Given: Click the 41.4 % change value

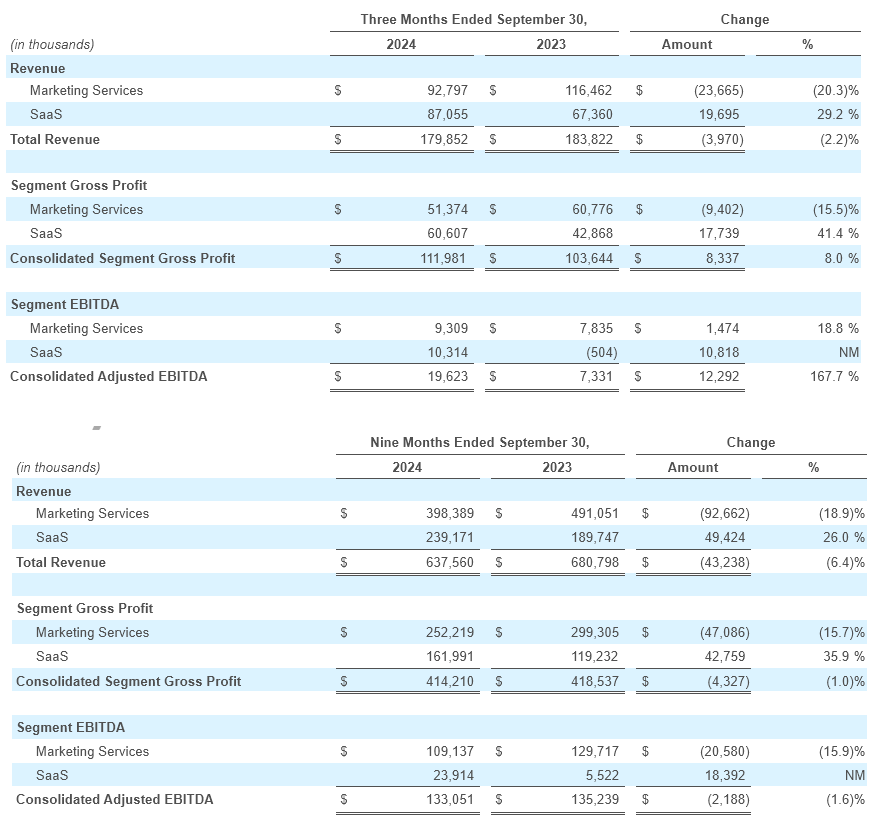Looking at the screenshot, I should [x=838, y=234].
